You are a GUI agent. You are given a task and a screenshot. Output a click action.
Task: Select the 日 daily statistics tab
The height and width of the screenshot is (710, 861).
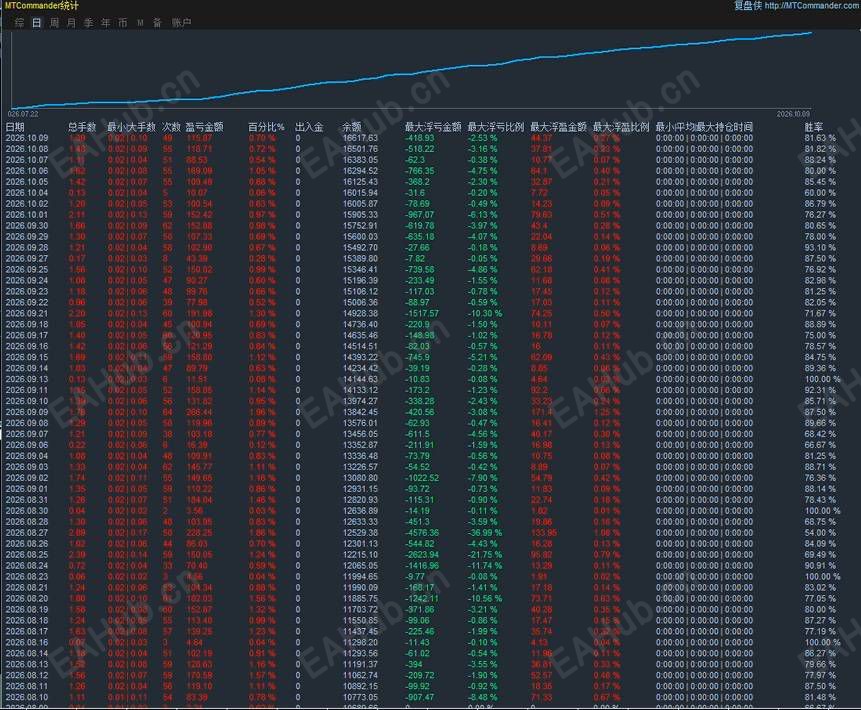tap(37, 23)
